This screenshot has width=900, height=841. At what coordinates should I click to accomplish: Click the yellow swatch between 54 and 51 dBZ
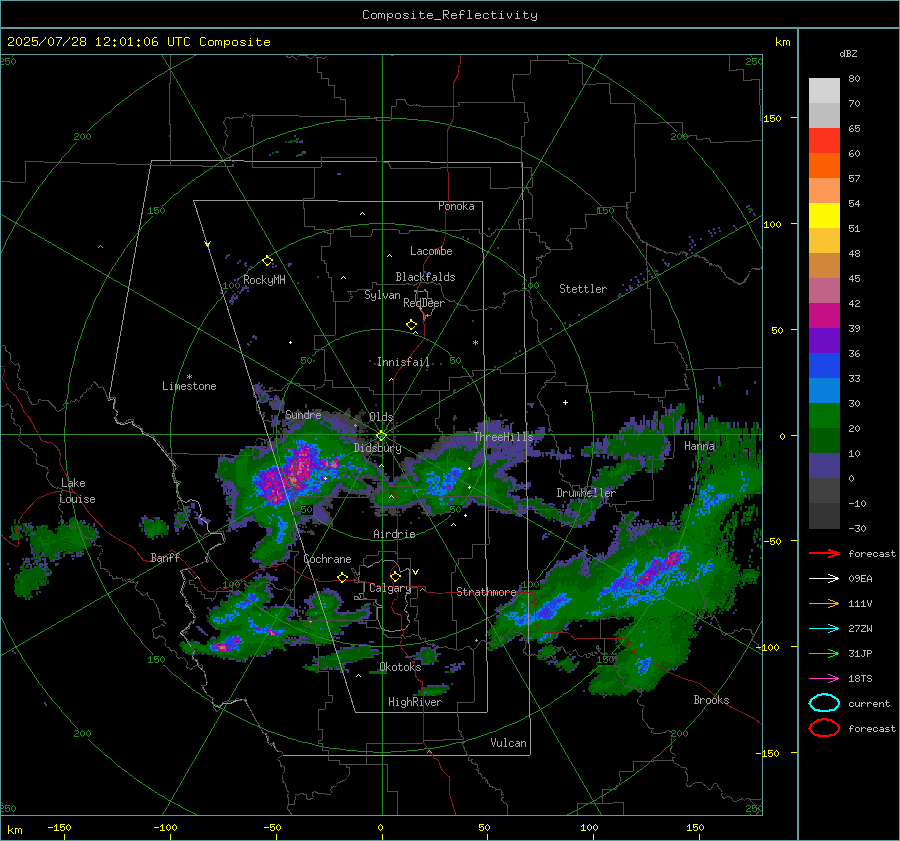pyautogui.click(x=824, y=216)
